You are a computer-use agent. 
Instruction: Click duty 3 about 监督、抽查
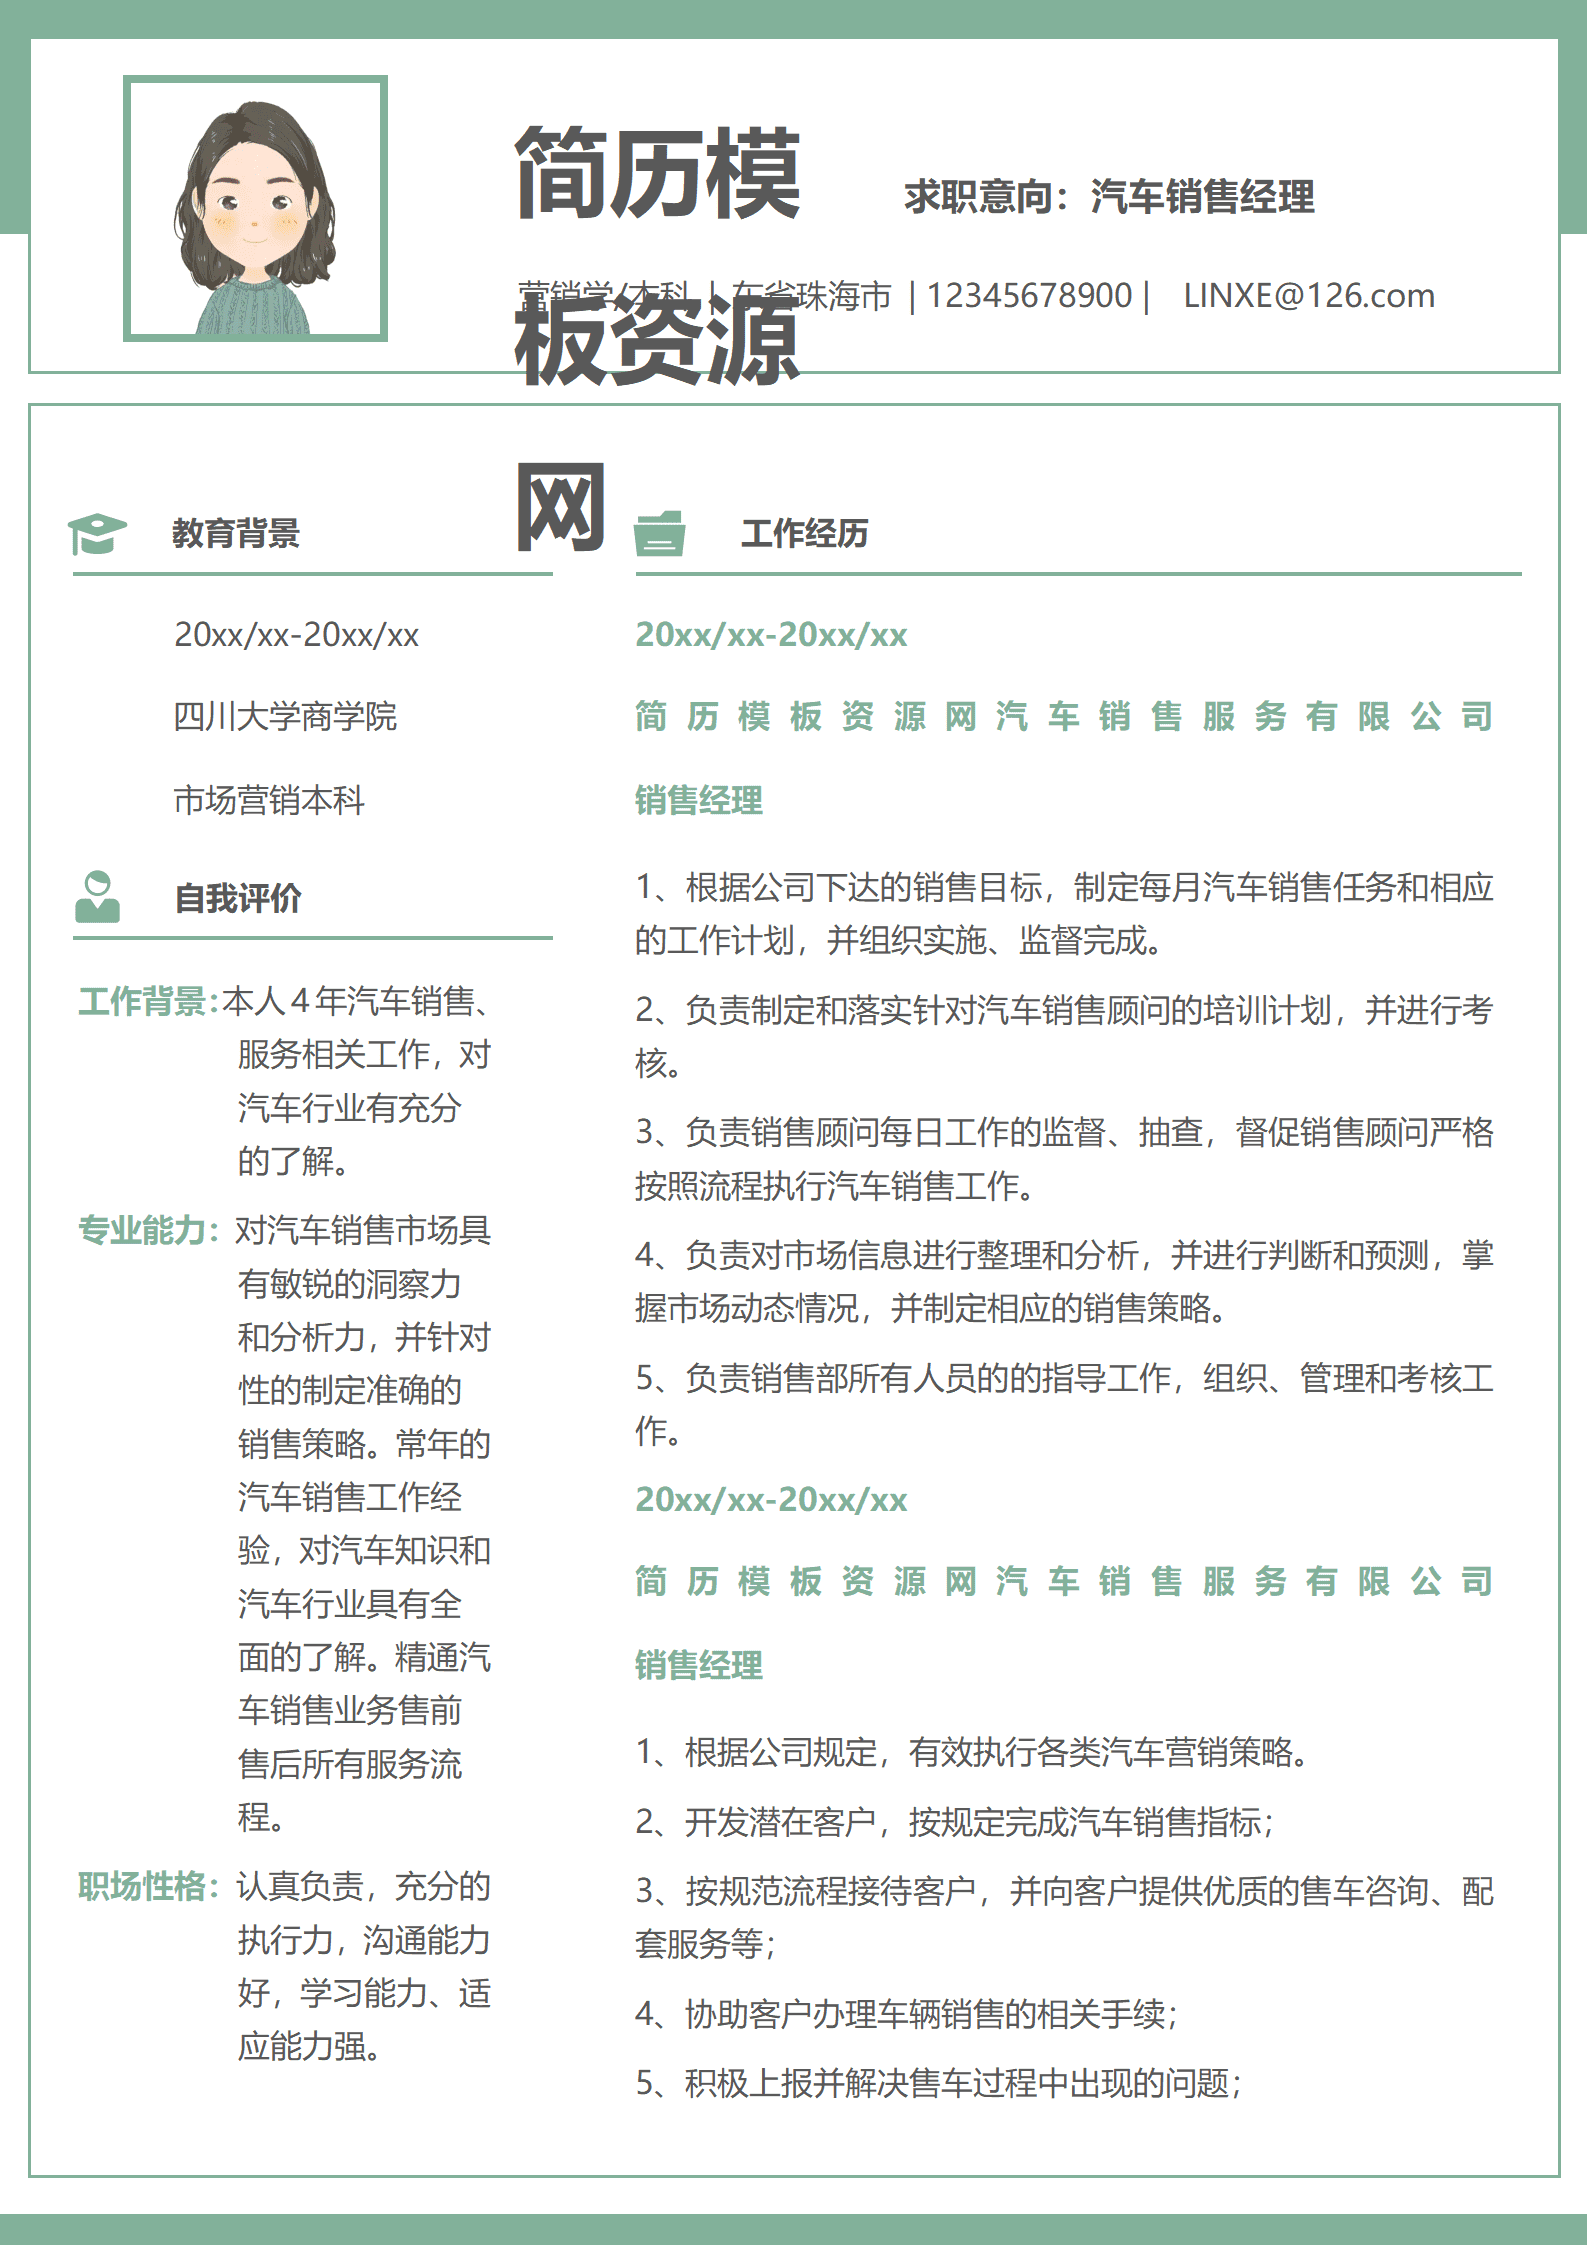(x=1064, y=1159)
